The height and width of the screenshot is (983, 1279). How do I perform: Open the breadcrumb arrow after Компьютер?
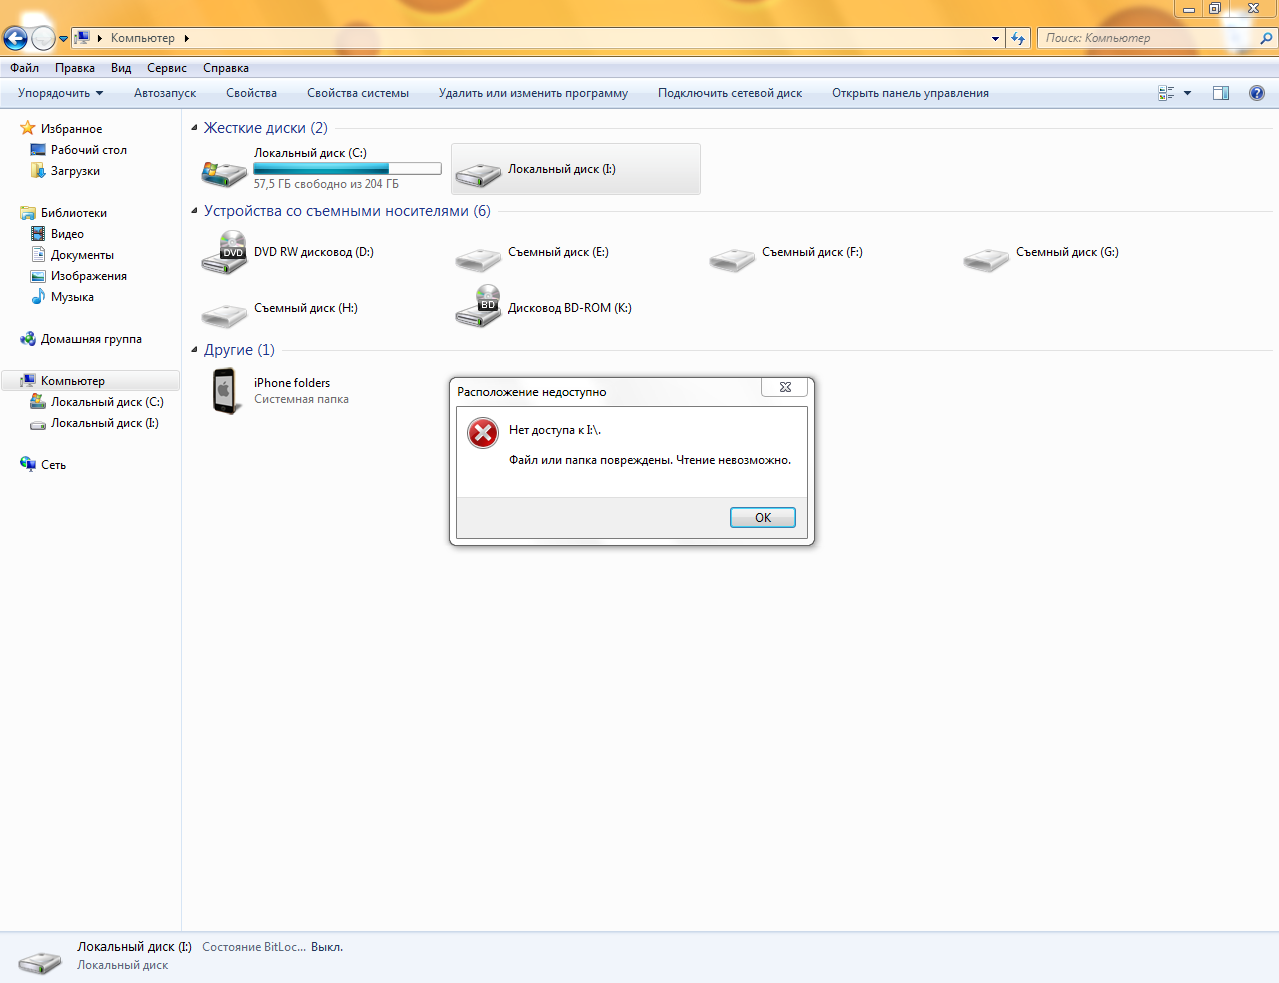[x=186, y=38]
